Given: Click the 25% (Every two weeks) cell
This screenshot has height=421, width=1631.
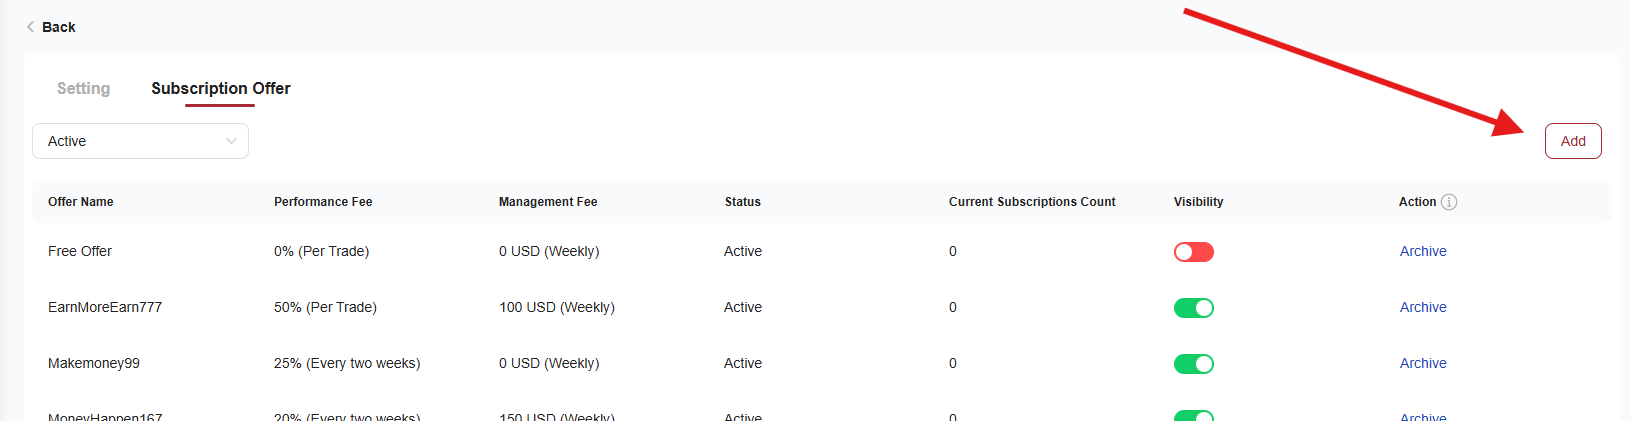Looking at the screenshot, I should 347,363.
